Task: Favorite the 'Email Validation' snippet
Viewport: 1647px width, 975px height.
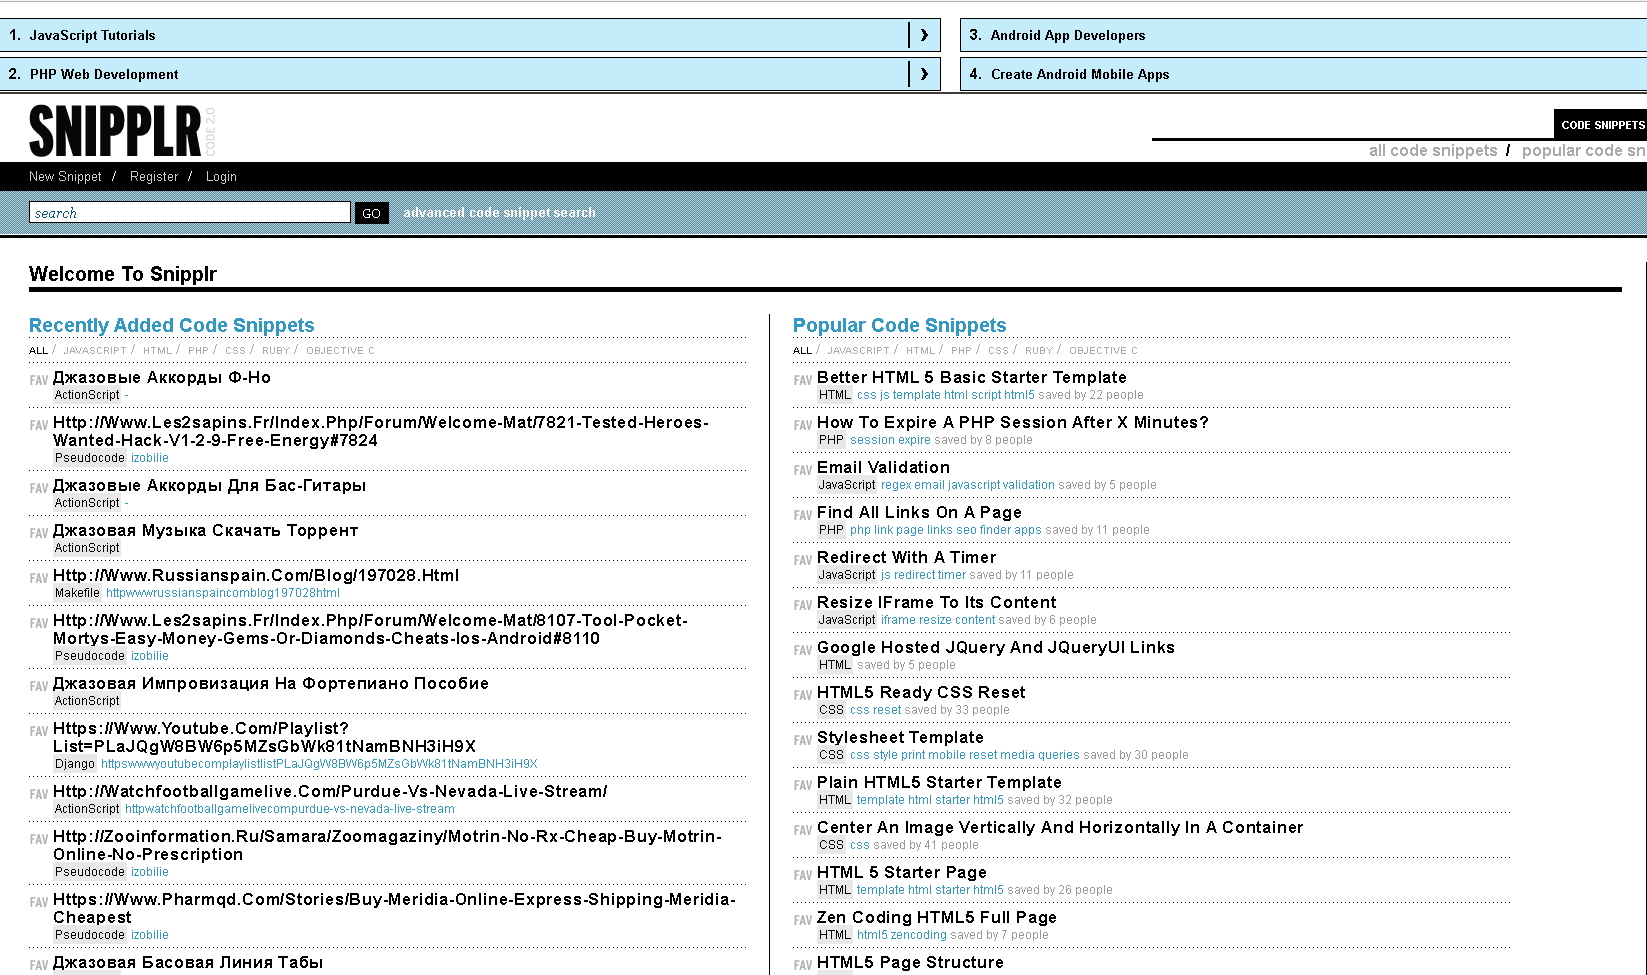Action: click(x=802, y=470)
